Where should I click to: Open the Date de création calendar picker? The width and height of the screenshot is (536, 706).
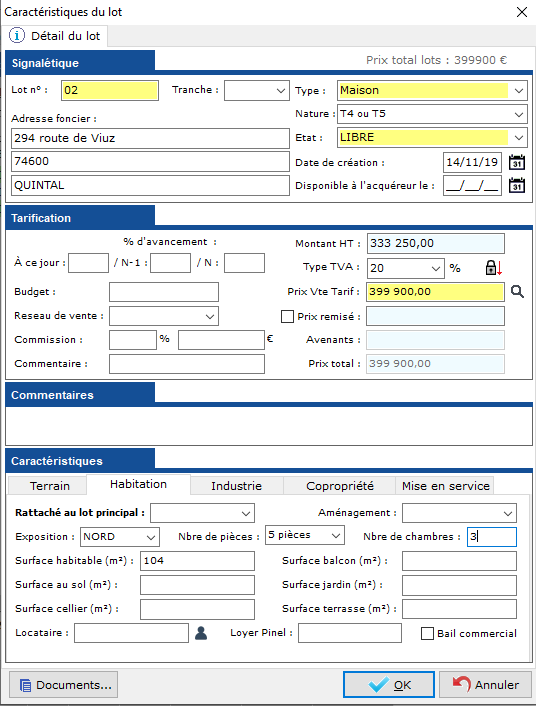pyautogui.click(x=517, y=162)
